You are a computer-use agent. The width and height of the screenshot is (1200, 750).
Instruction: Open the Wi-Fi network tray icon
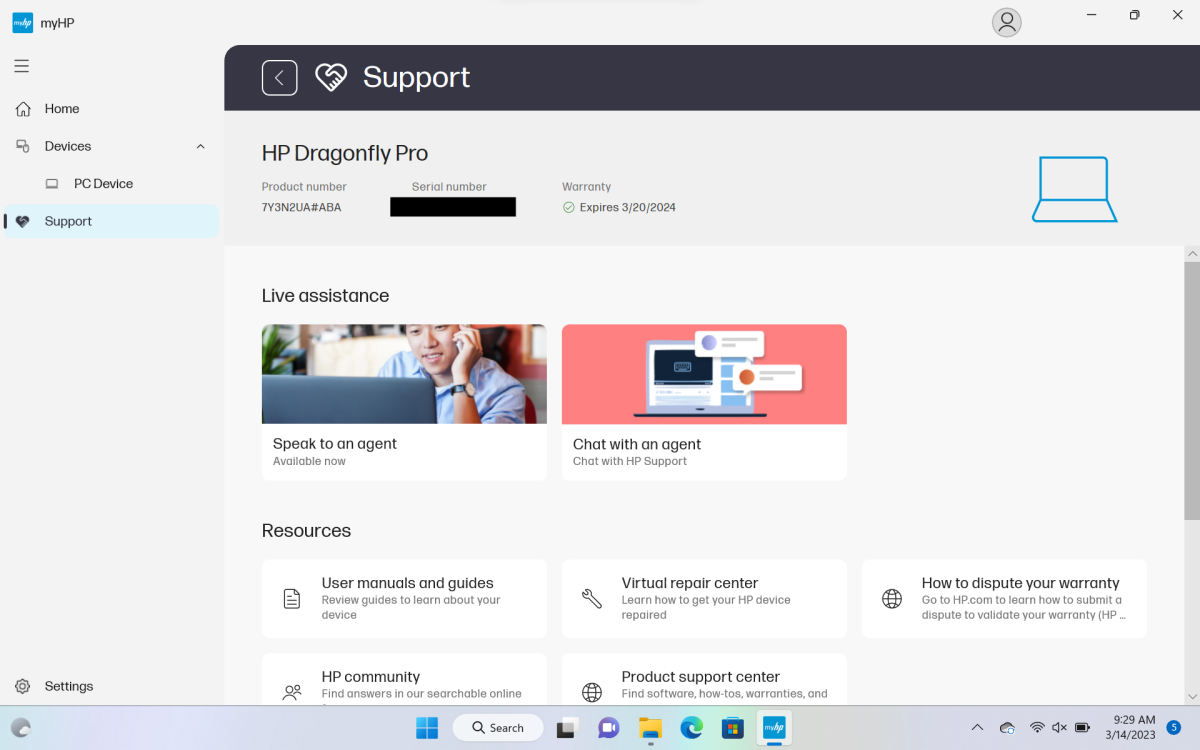[1037, 727]
